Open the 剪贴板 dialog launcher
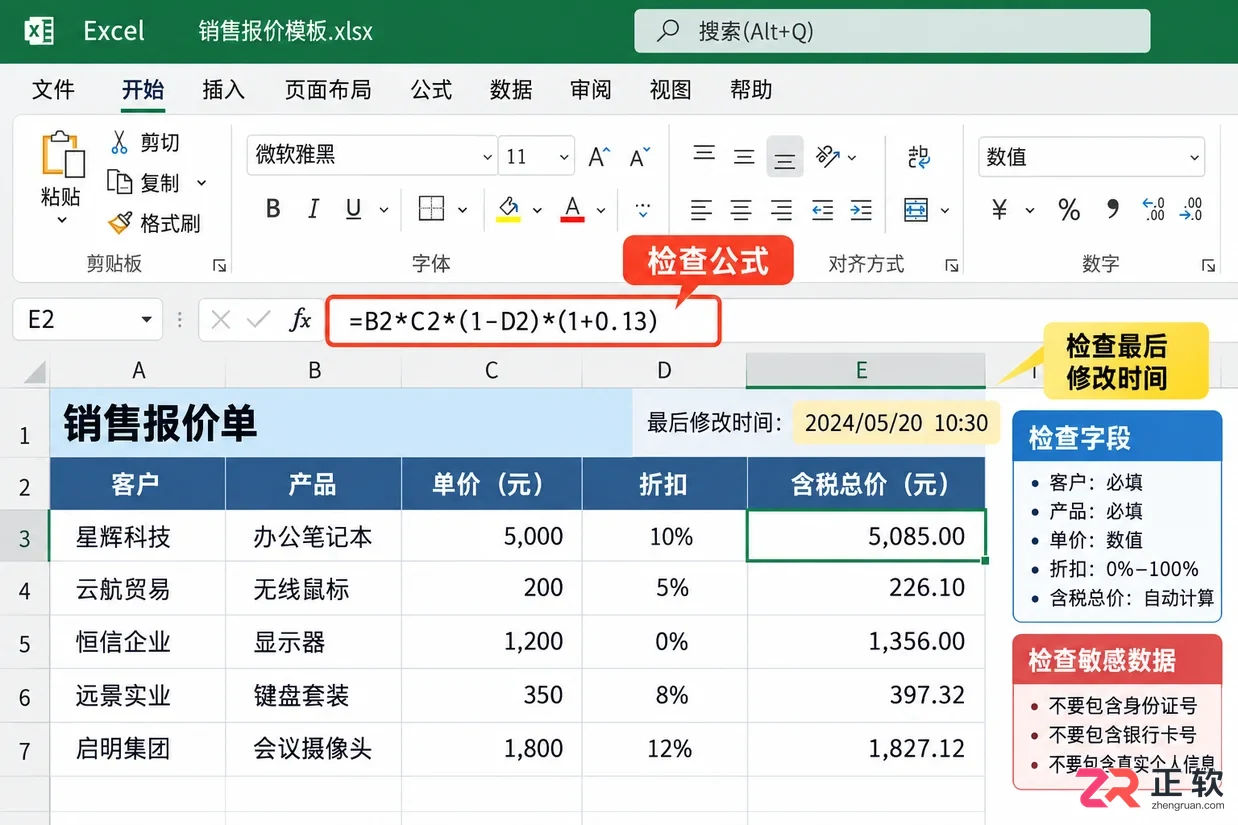1238x825 pixels. (x=219, y=265)
